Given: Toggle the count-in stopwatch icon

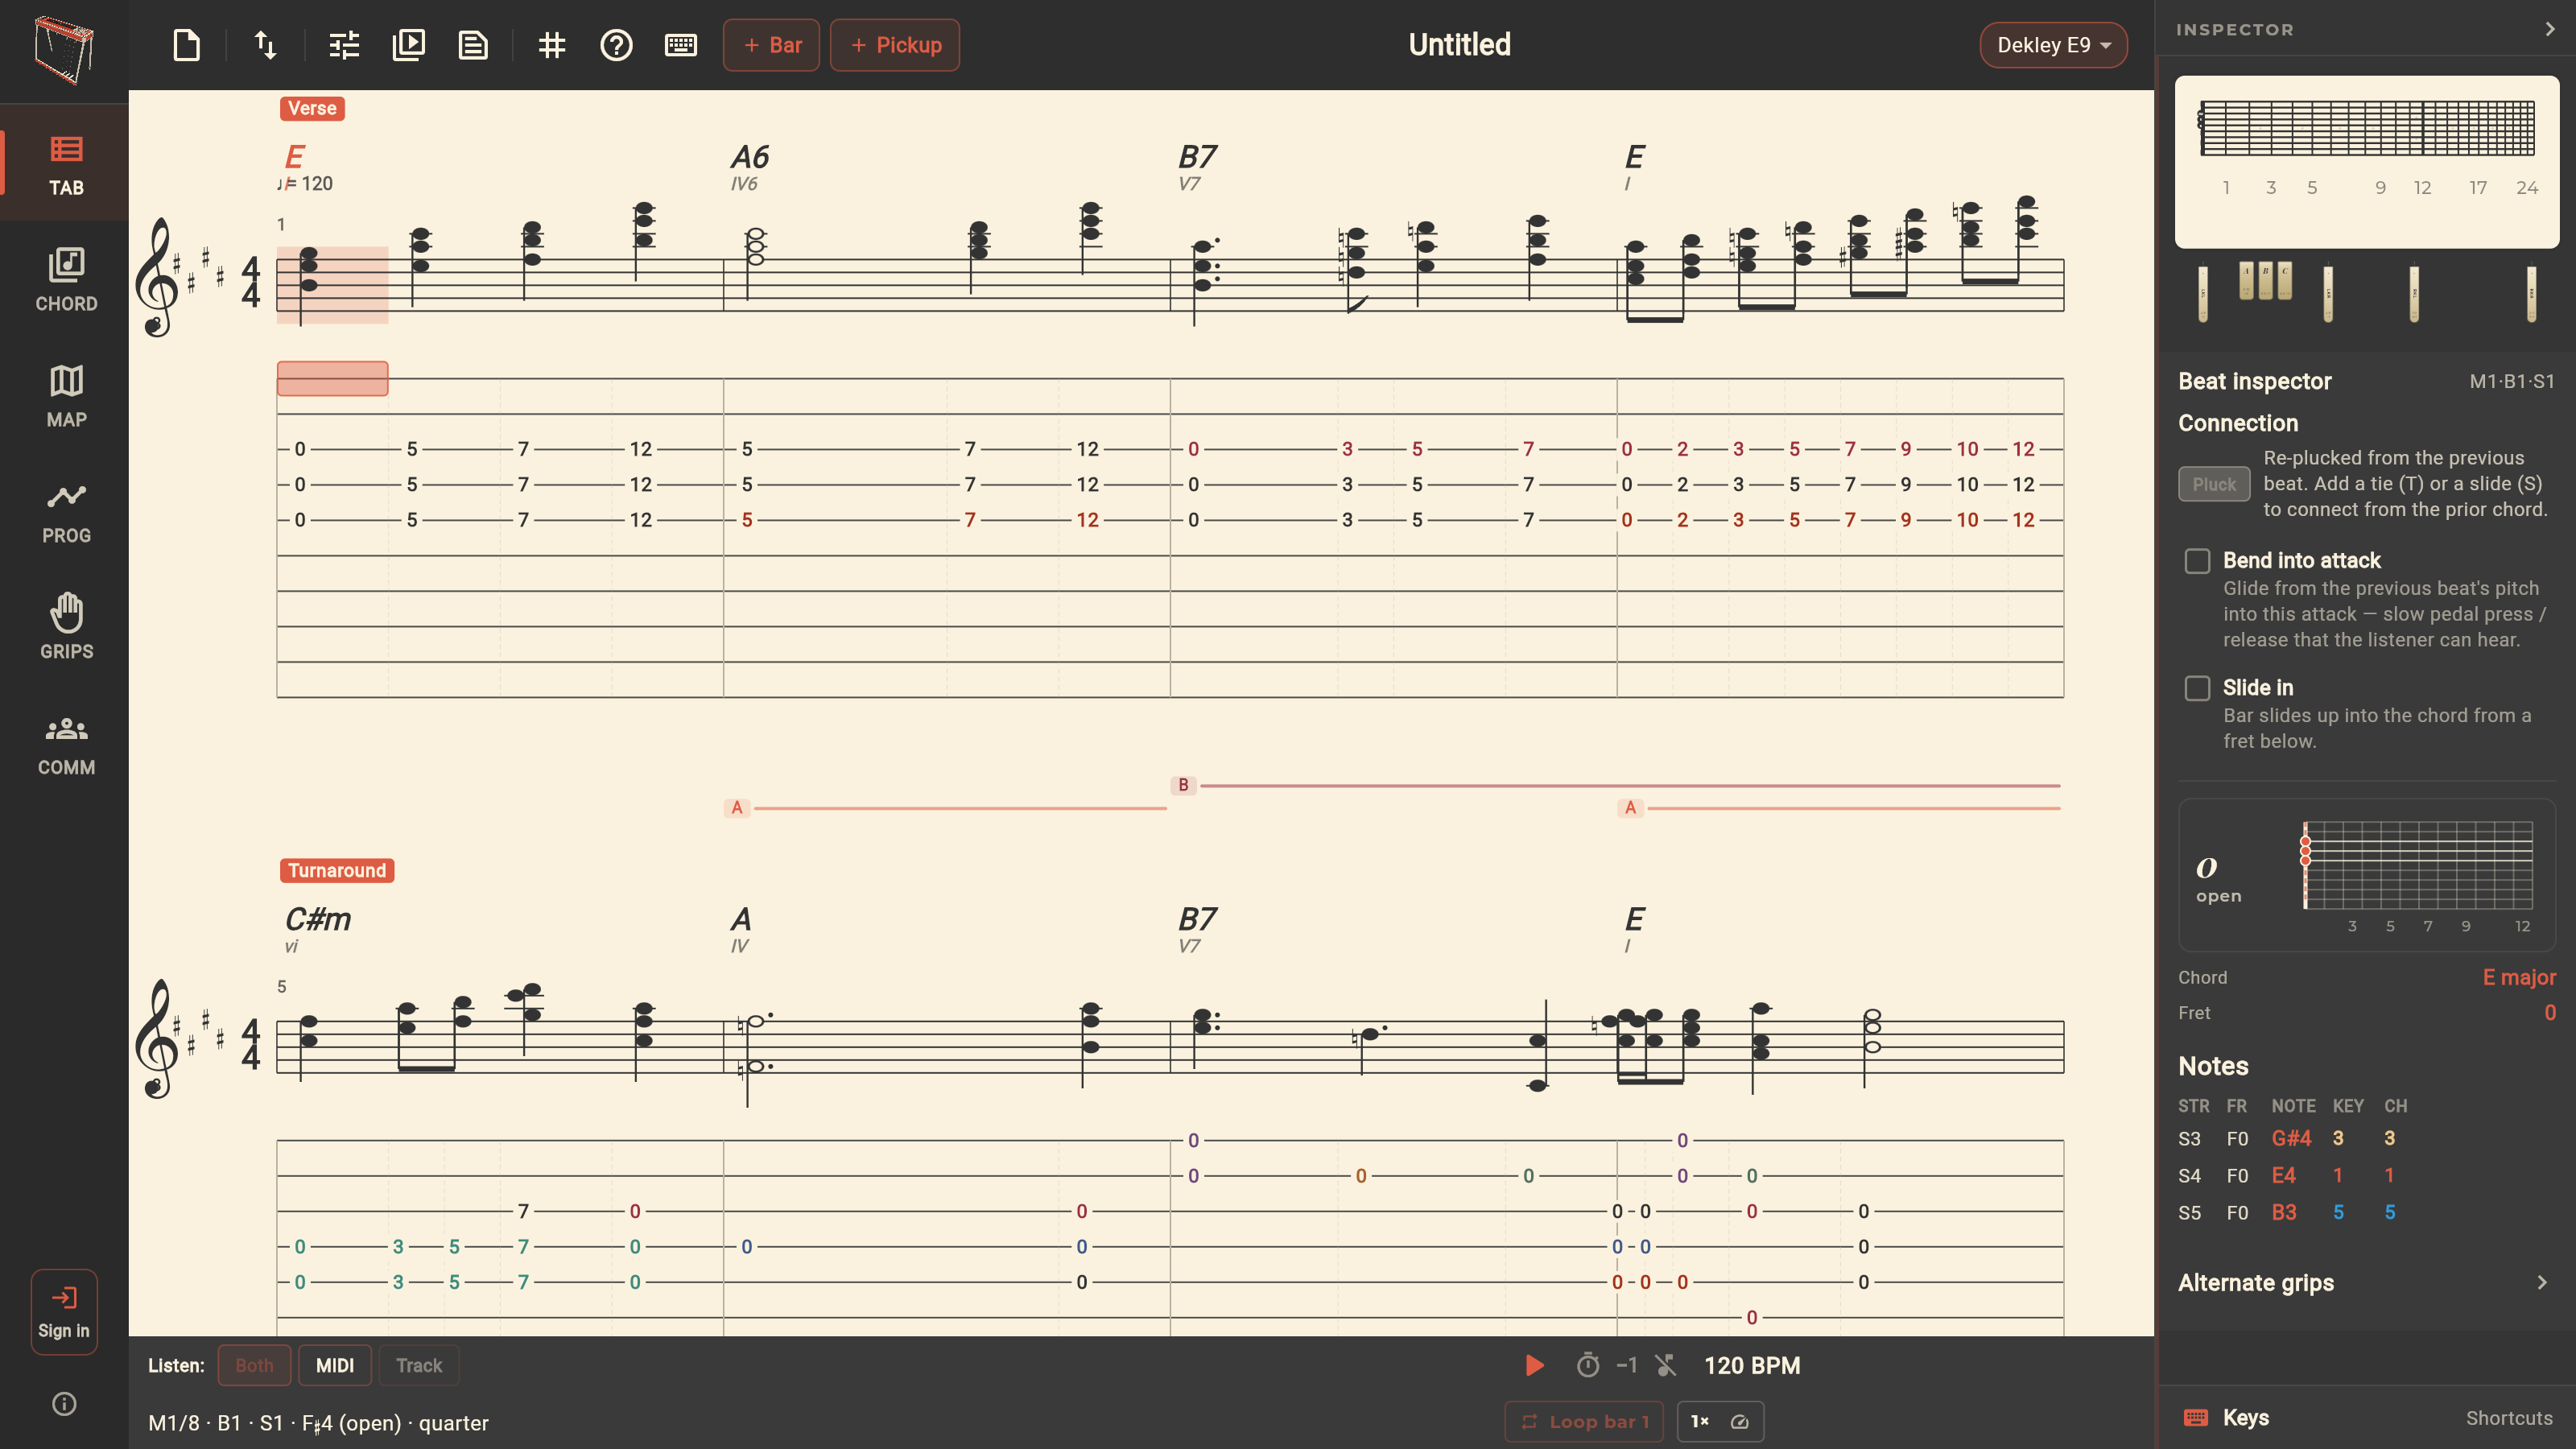Looking at the screenshot, I should click(x=1588, y=1365).
